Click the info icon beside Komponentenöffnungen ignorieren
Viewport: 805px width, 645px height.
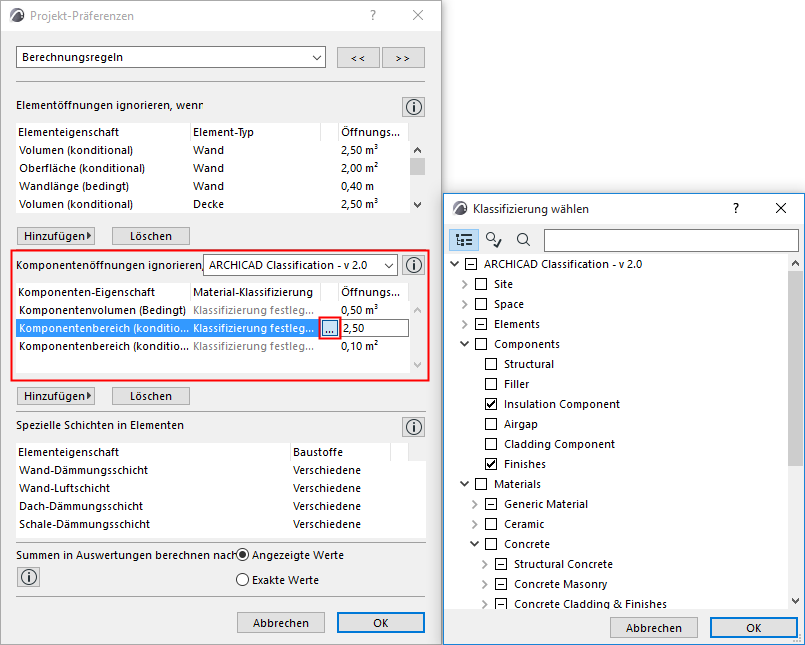pos(413,265)
